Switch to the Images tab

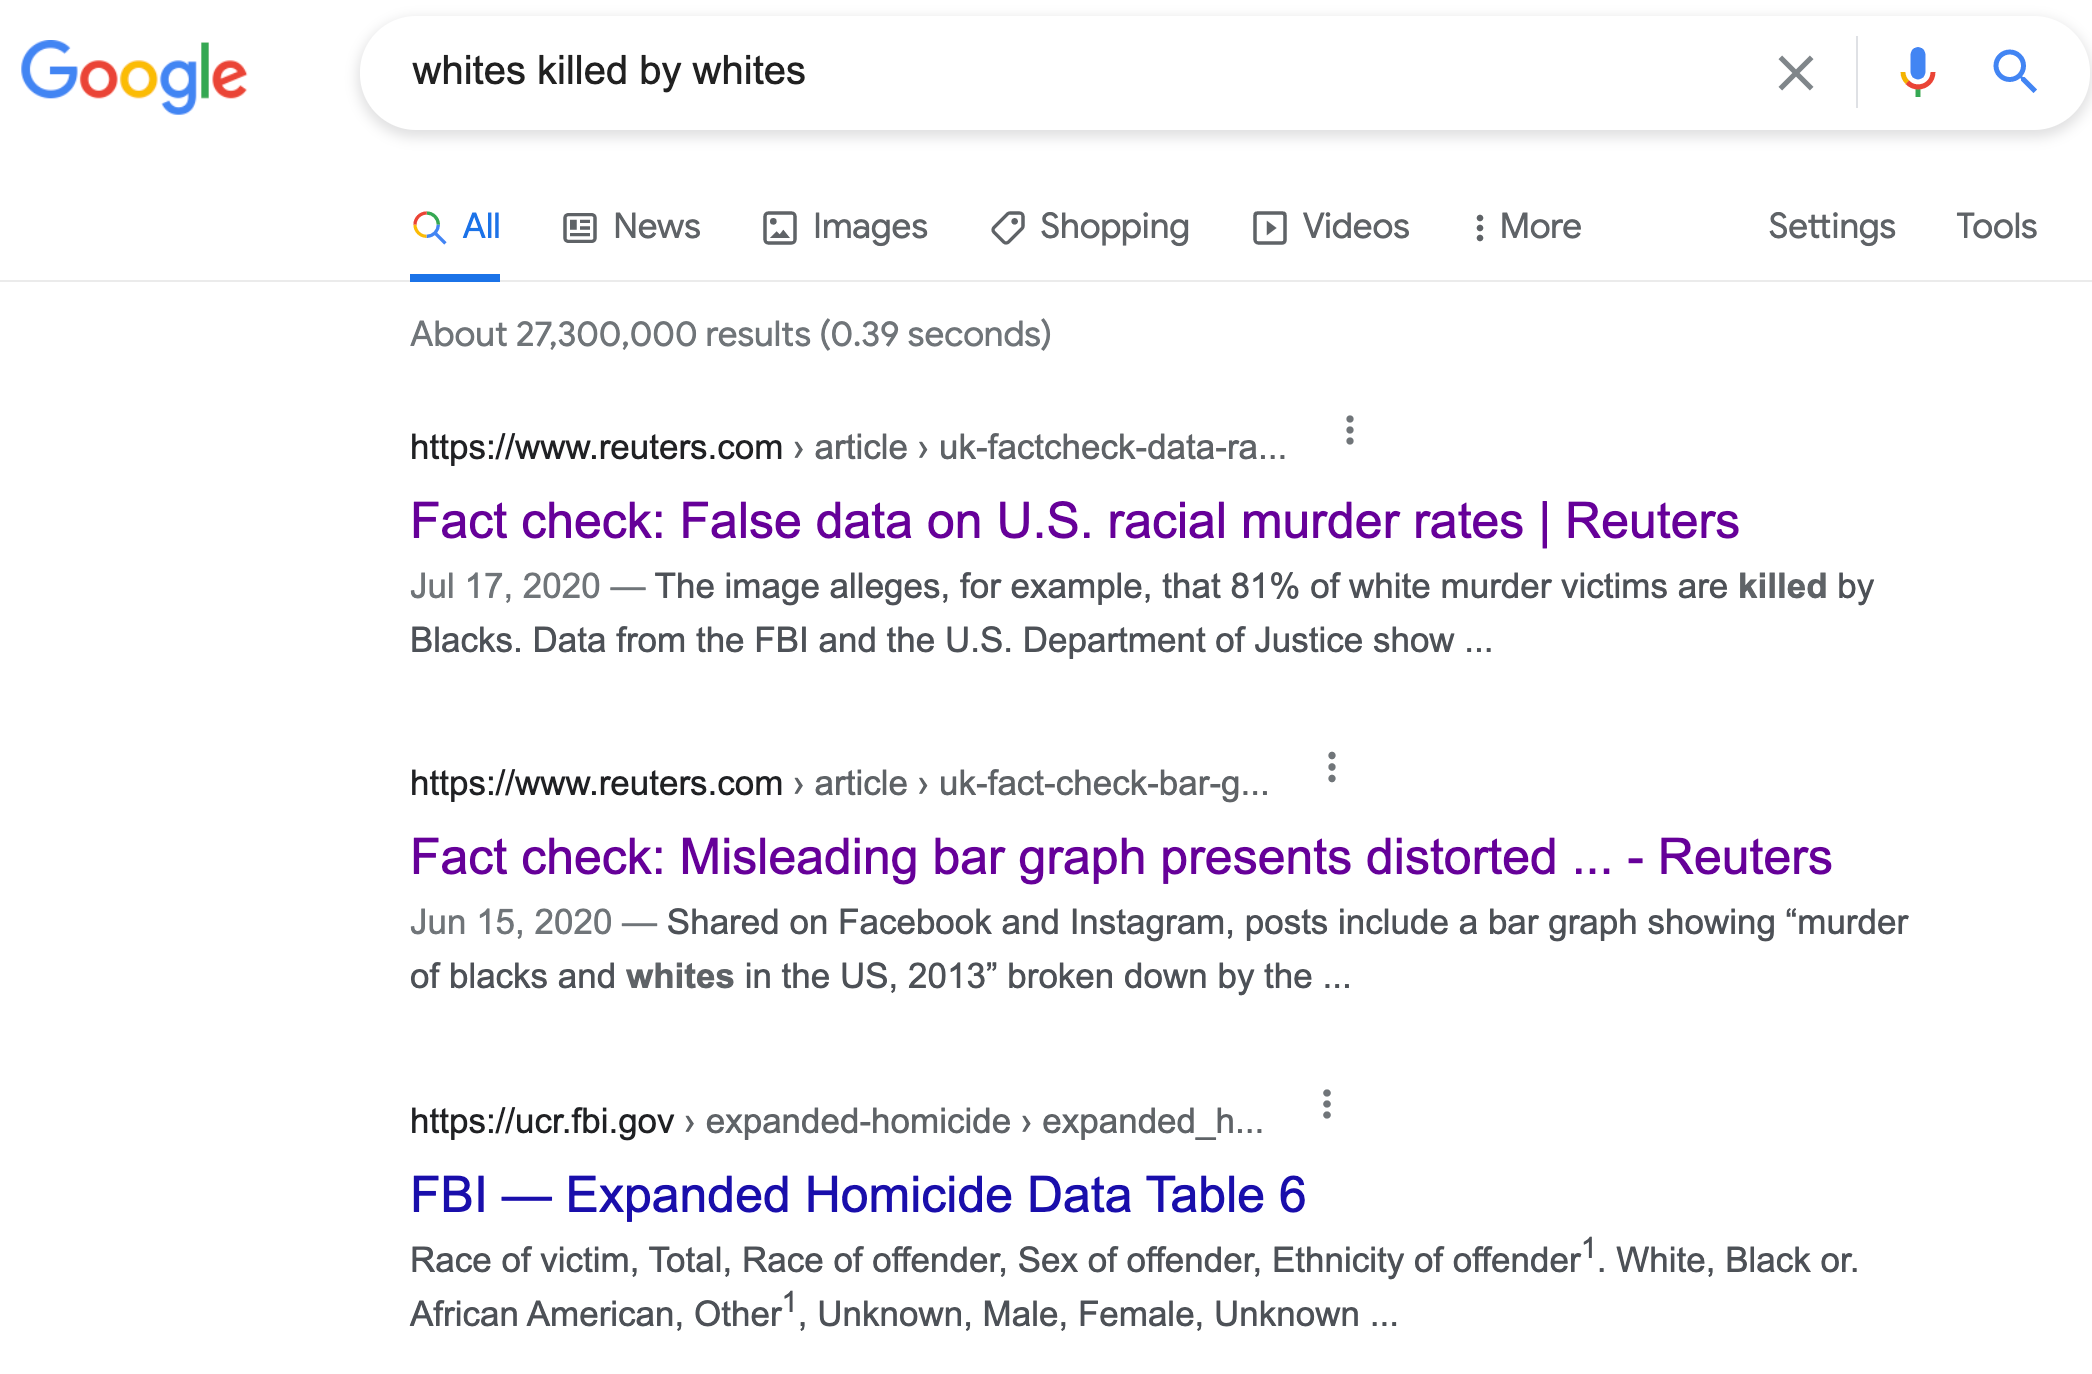[x=845, y=227]
